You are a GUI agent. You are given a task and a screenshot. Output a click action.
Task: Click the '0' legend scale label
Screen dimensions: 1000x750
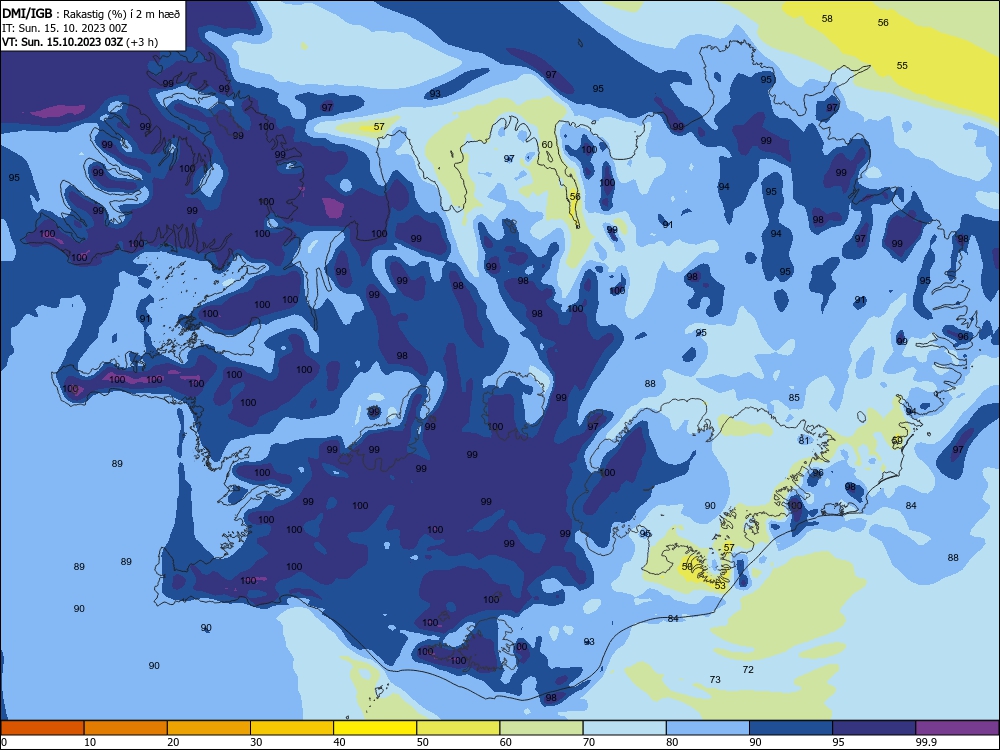(x=4, y=742)
